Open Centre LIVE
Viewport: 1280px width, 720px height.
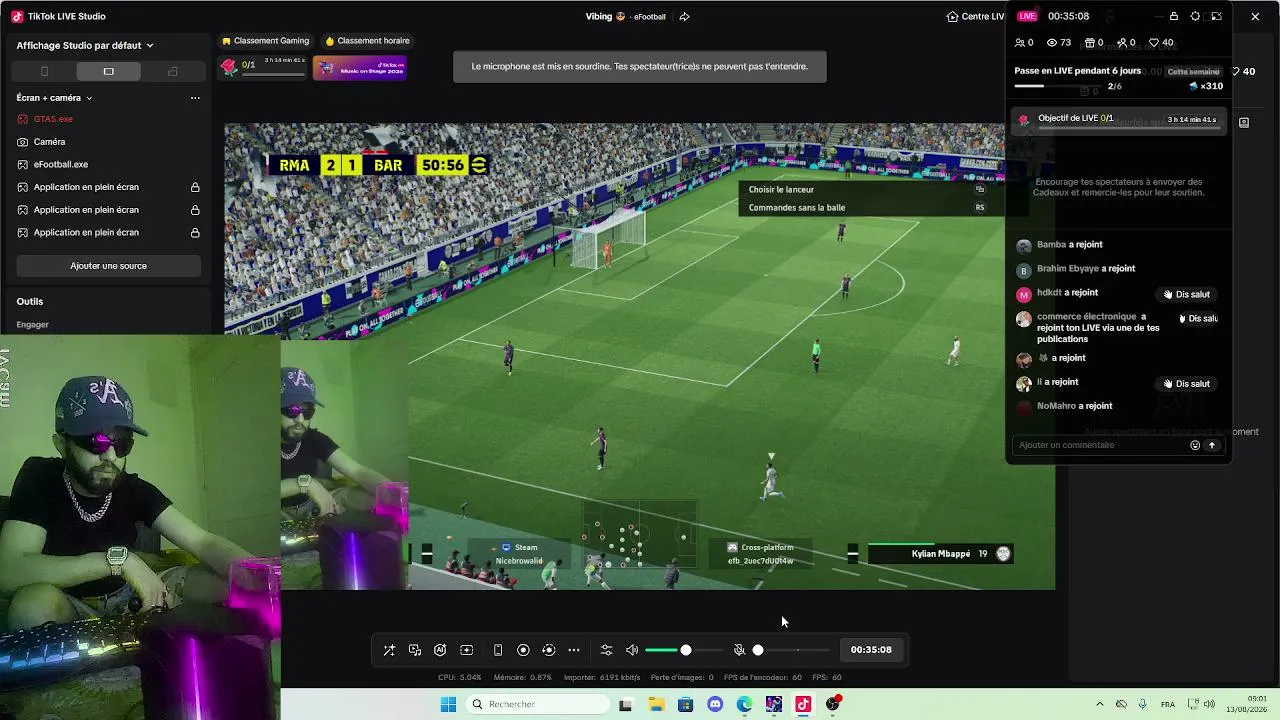(x=975, y=17)
